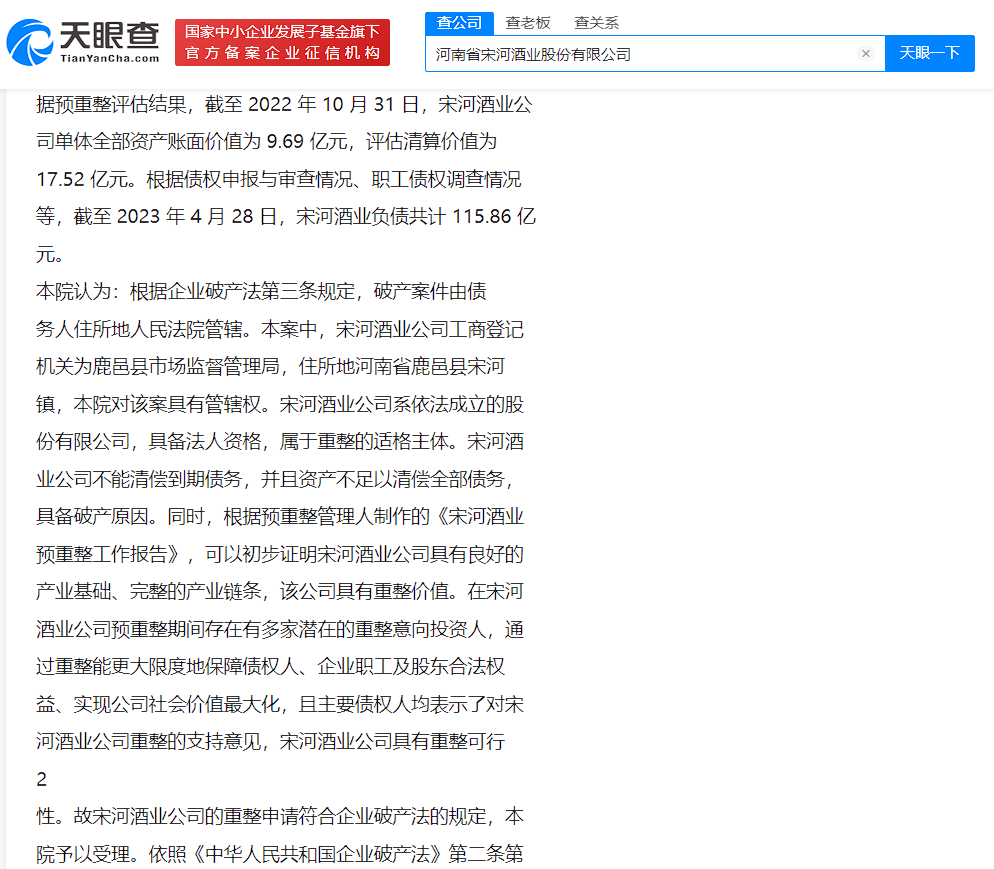The image size is (994, 869).
Task: Open the 查关系 tab
Action: (596, 23)
